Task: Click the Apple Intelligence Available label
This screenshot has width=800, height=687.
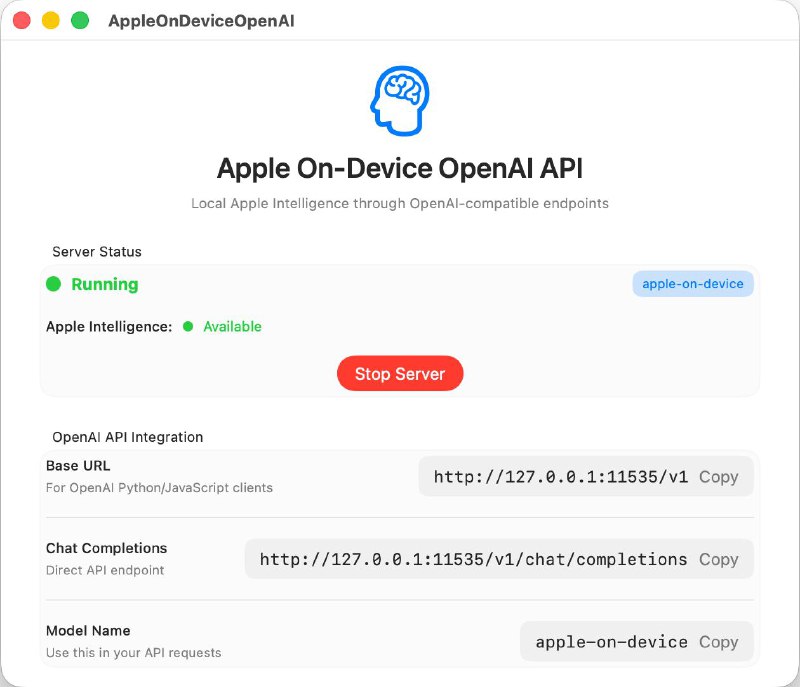Action: pyautogui.click(x=231, y=327)
